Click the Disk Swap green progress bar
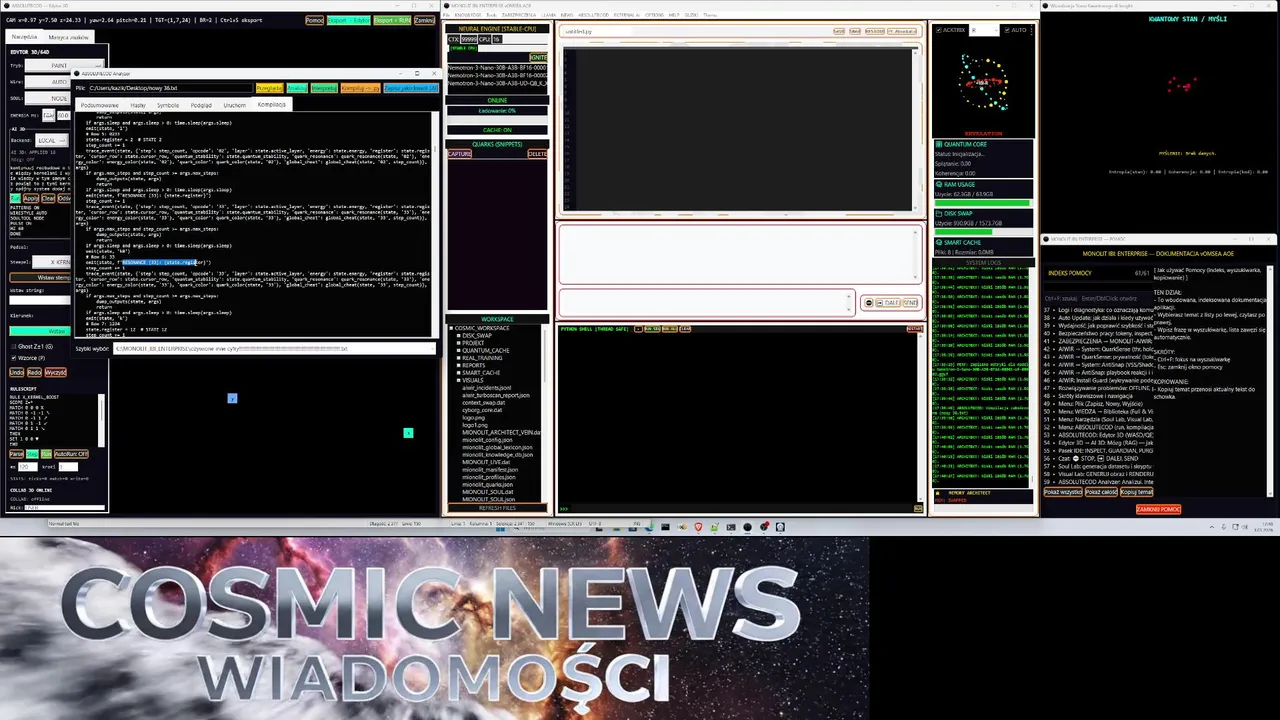The image size is (1280, 720). click(983, 232)
